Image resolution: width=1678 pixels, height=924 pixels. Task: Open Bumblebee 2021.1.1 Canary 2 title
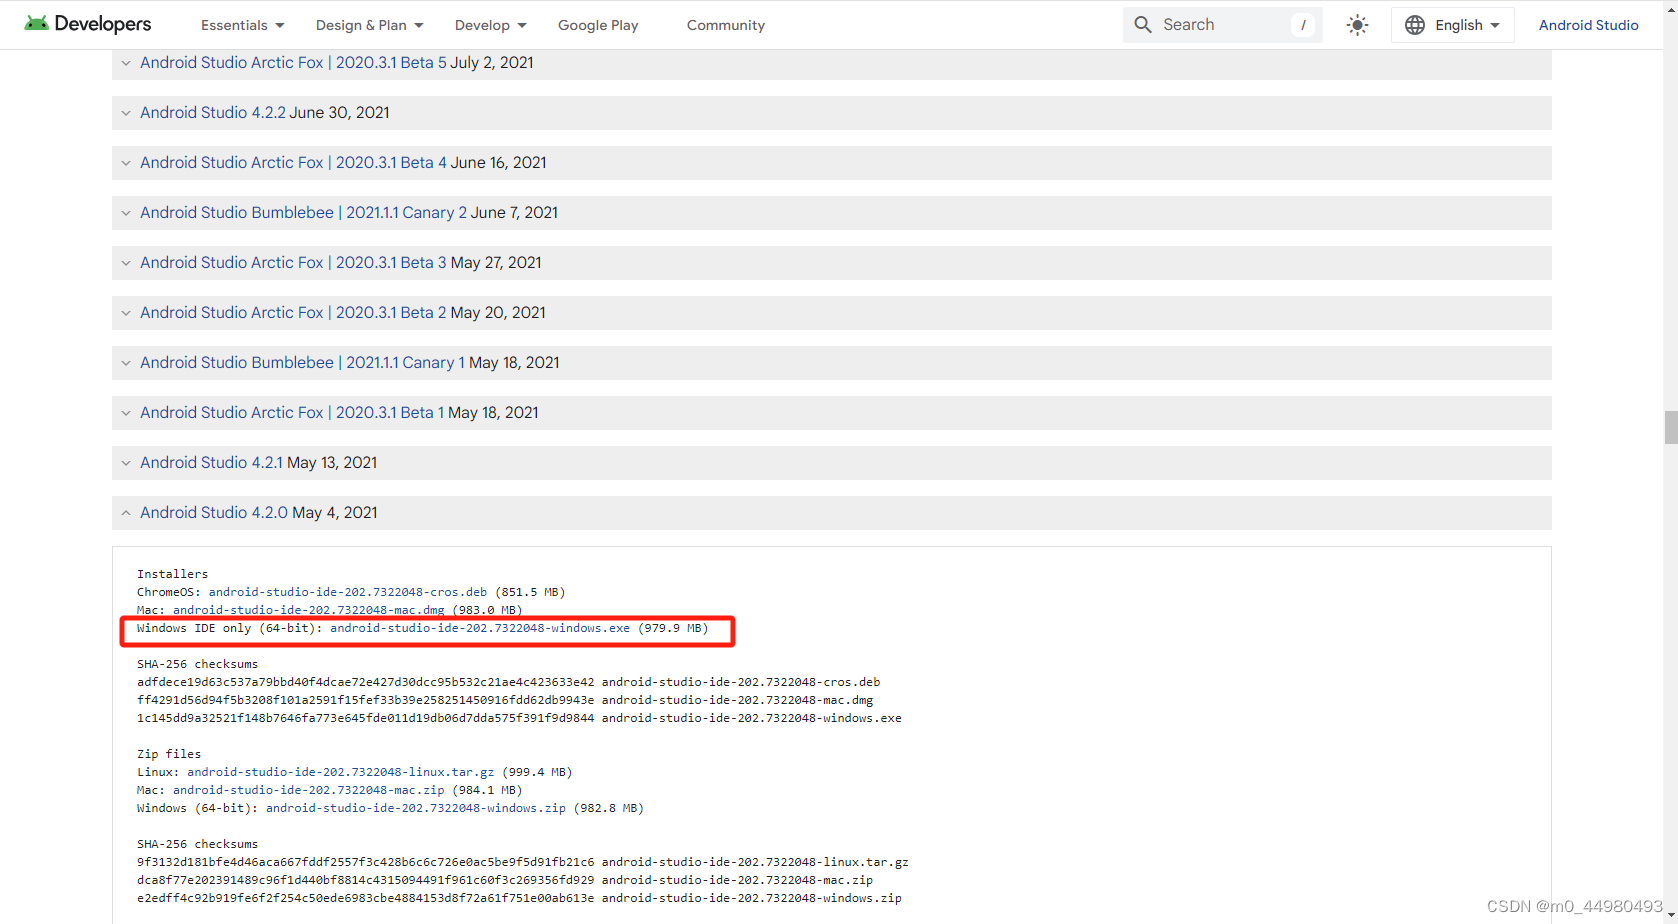303,212
